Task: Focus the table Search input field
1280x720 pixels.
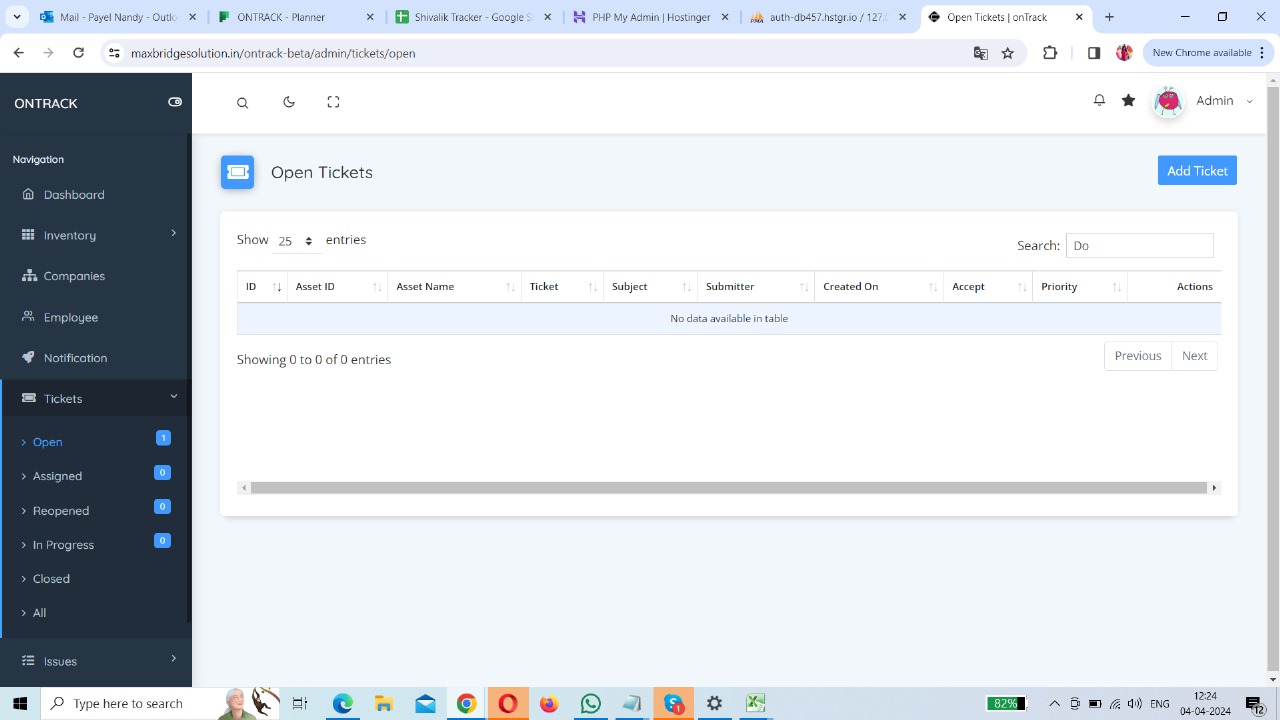Action: pos(1139,246)
